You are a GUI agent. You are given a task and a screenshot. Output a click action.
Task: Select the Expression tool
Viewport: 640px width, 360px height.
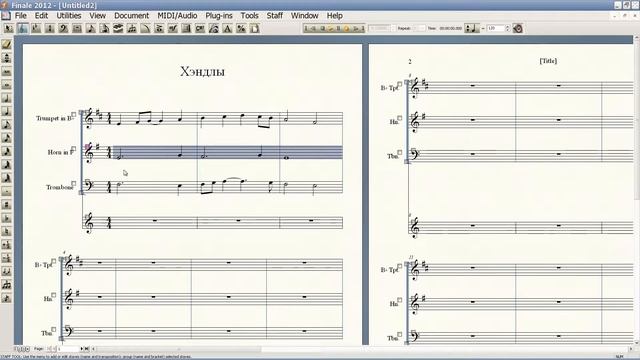pos(173,29)
